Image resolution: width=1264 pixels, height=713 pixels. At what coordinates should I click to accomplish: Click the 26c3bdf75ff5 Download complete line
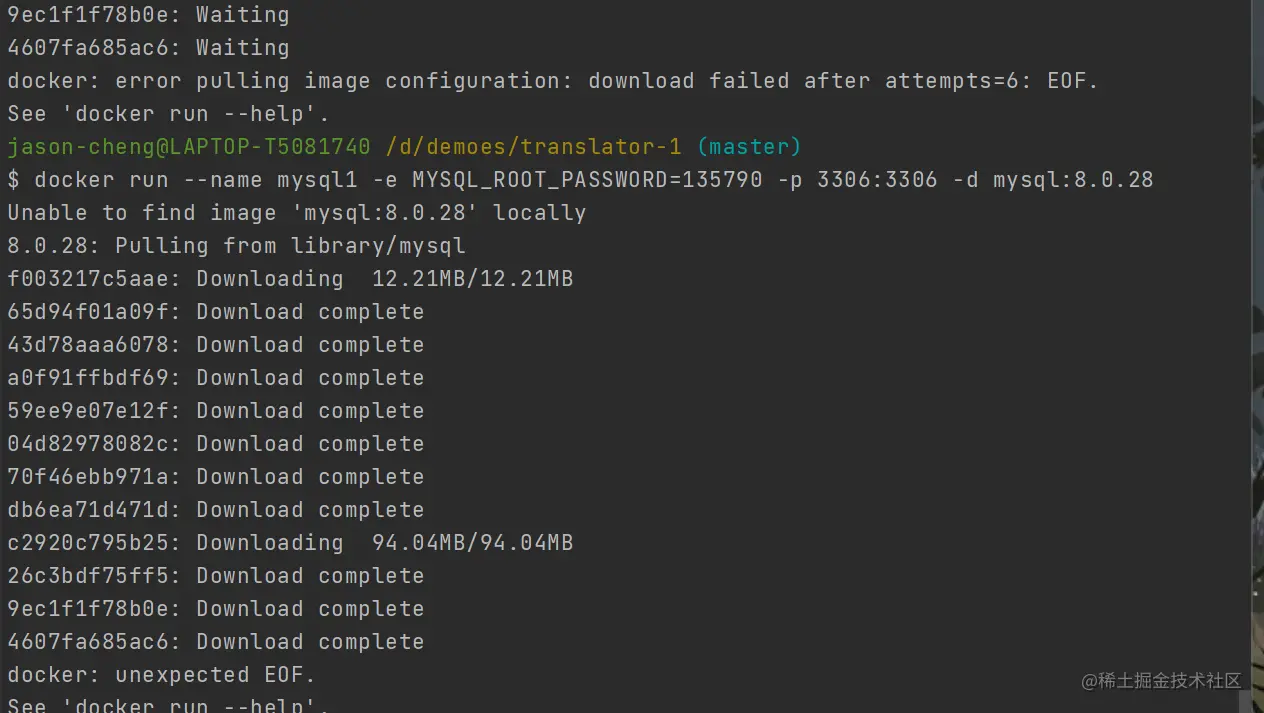(215, 576)
